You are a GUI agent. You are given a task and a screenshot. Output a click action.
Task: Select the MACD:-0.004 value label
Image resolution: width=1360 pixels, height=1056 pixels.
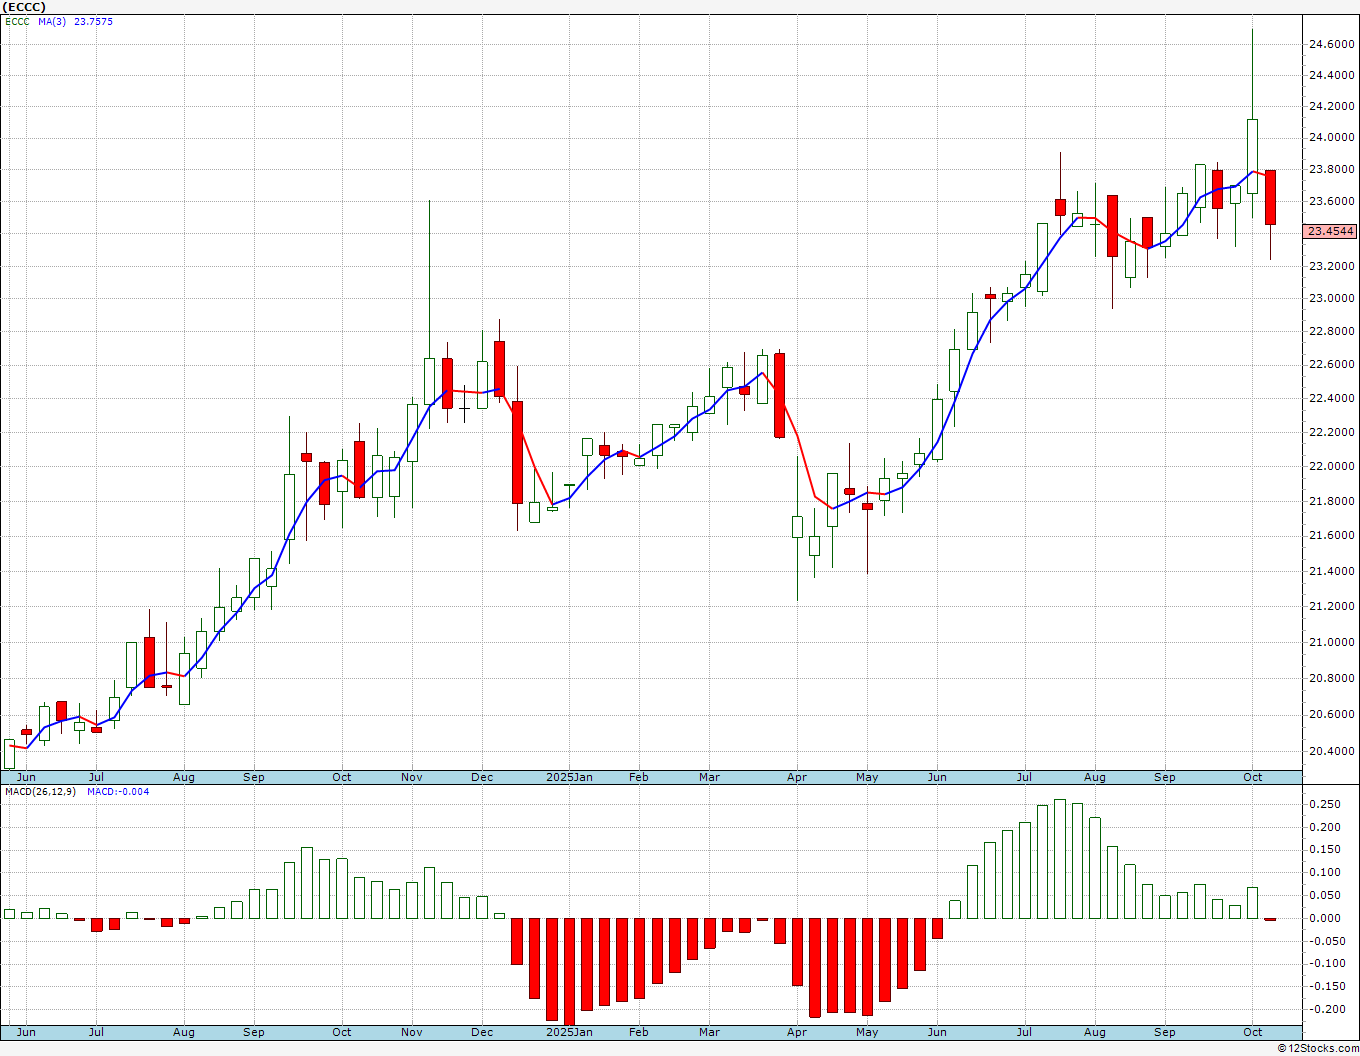(x=118, y=792)
